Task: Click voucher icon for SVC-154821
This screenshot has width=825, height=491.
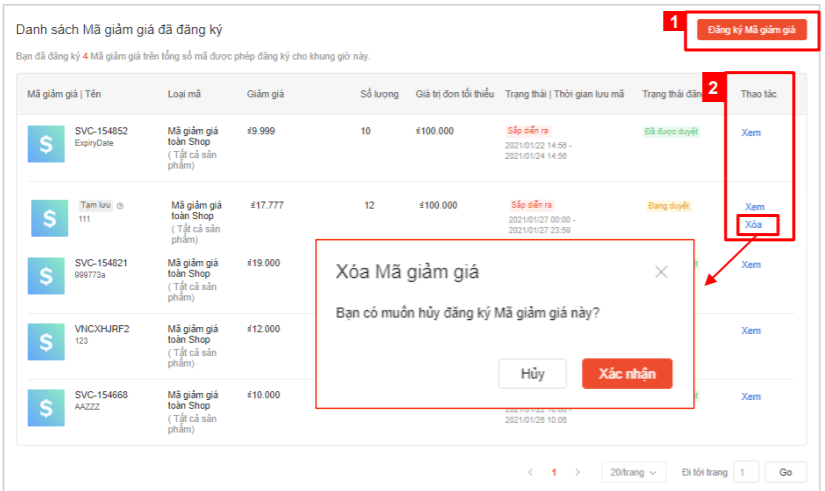Action: click(x=46, y=276)
